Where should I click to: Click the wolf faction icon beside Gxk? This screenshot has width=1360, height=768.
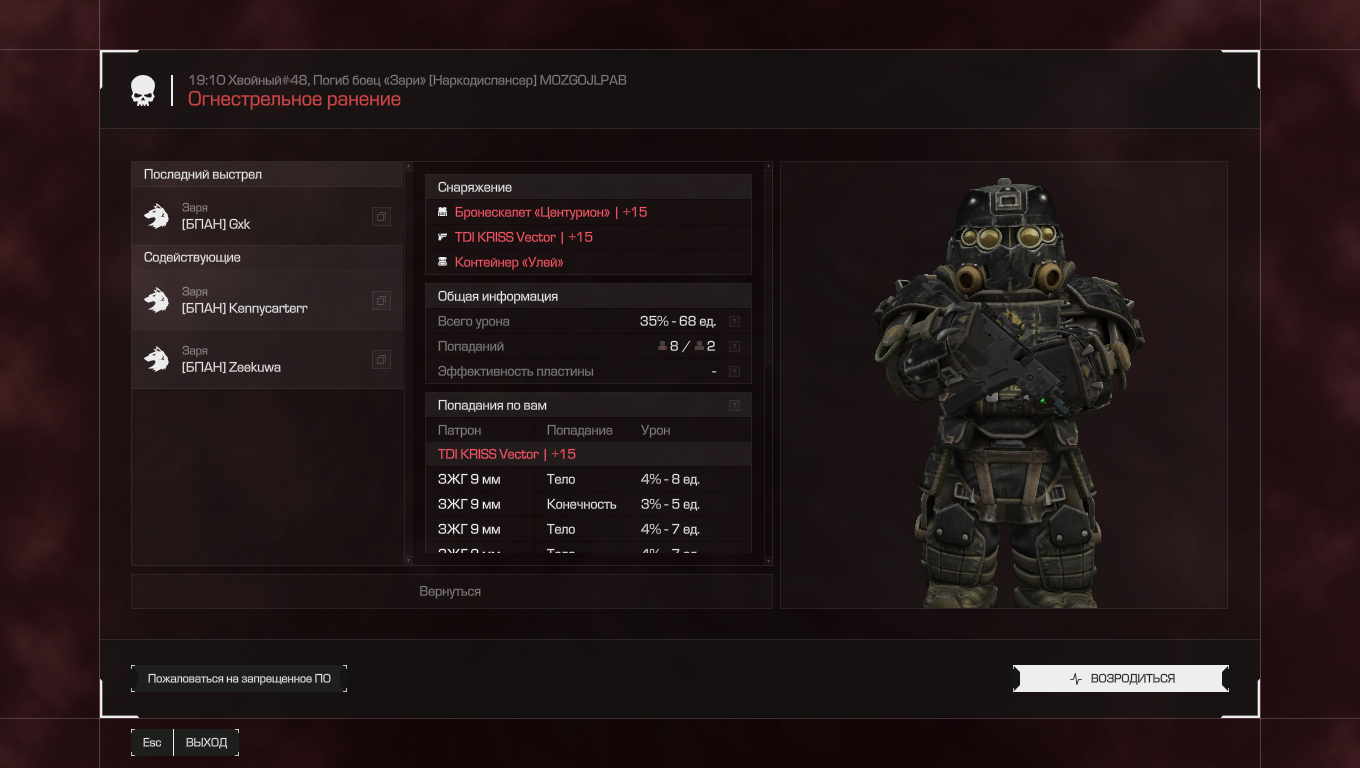pos(157,216)
